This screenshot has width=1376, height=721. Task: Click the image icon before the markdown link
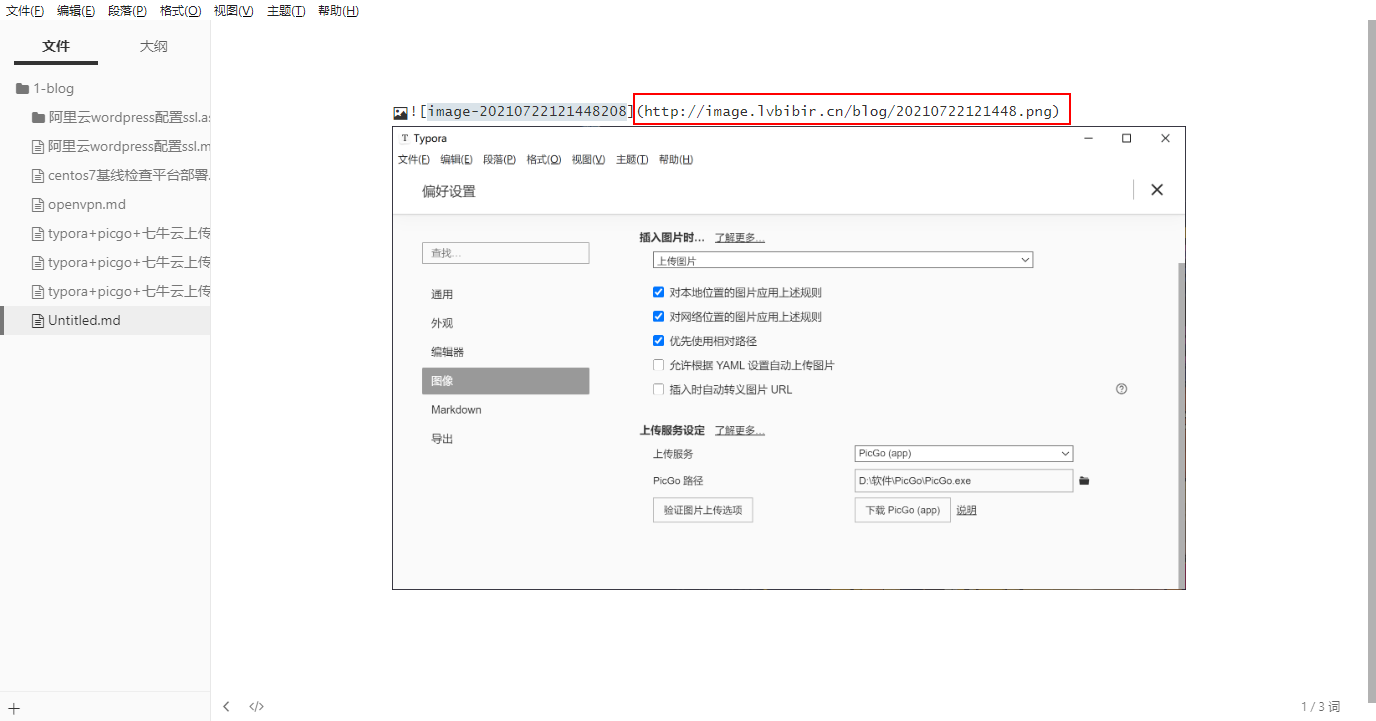click(x=400, y=113)
